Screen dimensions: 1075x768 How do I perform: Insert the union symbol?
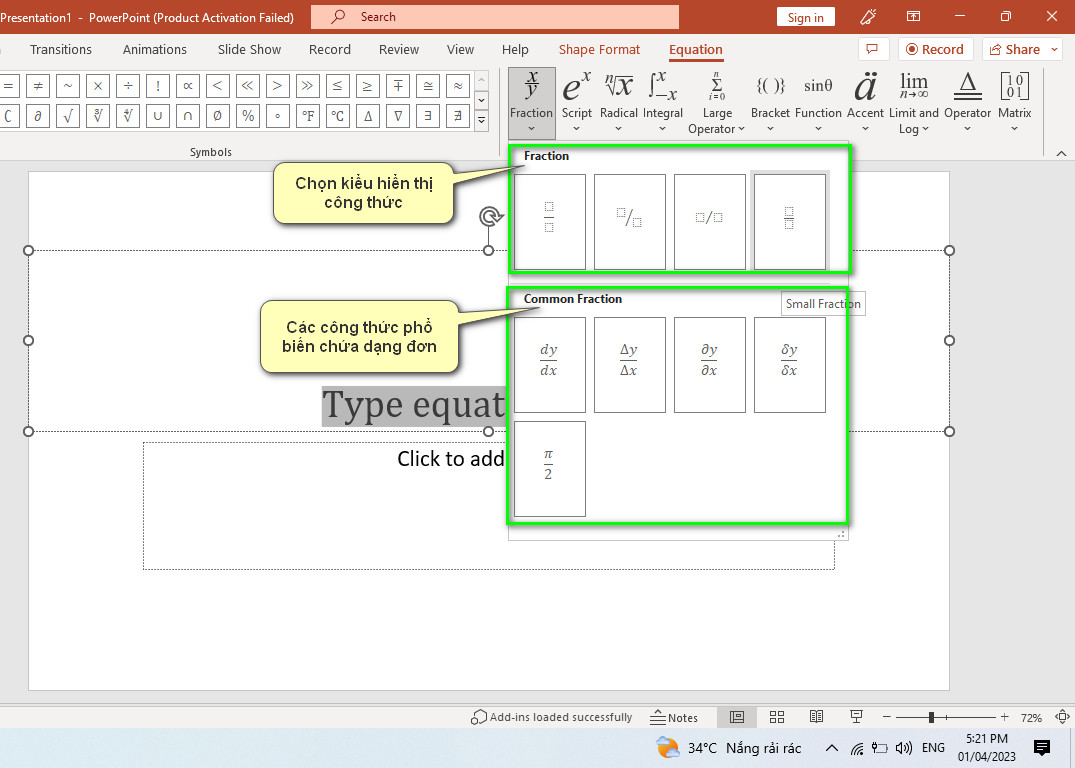pyautogui.click(x=158, y=116)
